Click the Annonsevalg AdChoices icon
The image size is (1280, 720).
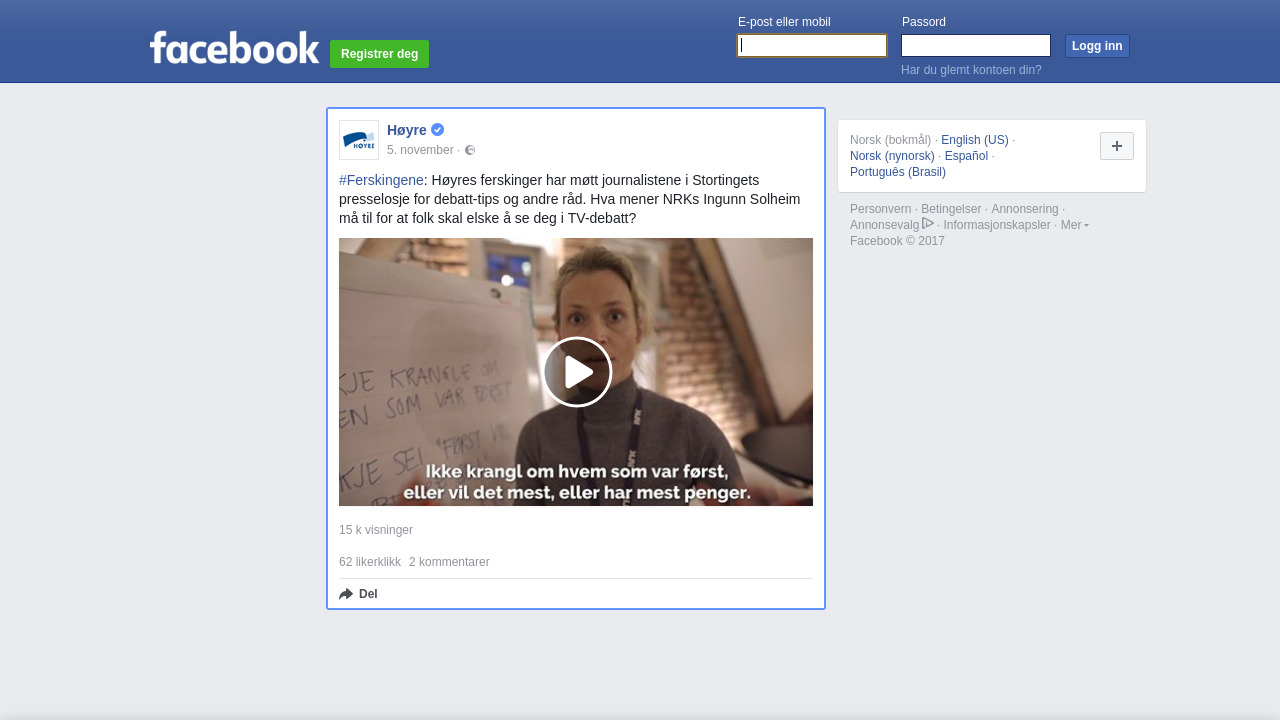click(x=928, y=224)
